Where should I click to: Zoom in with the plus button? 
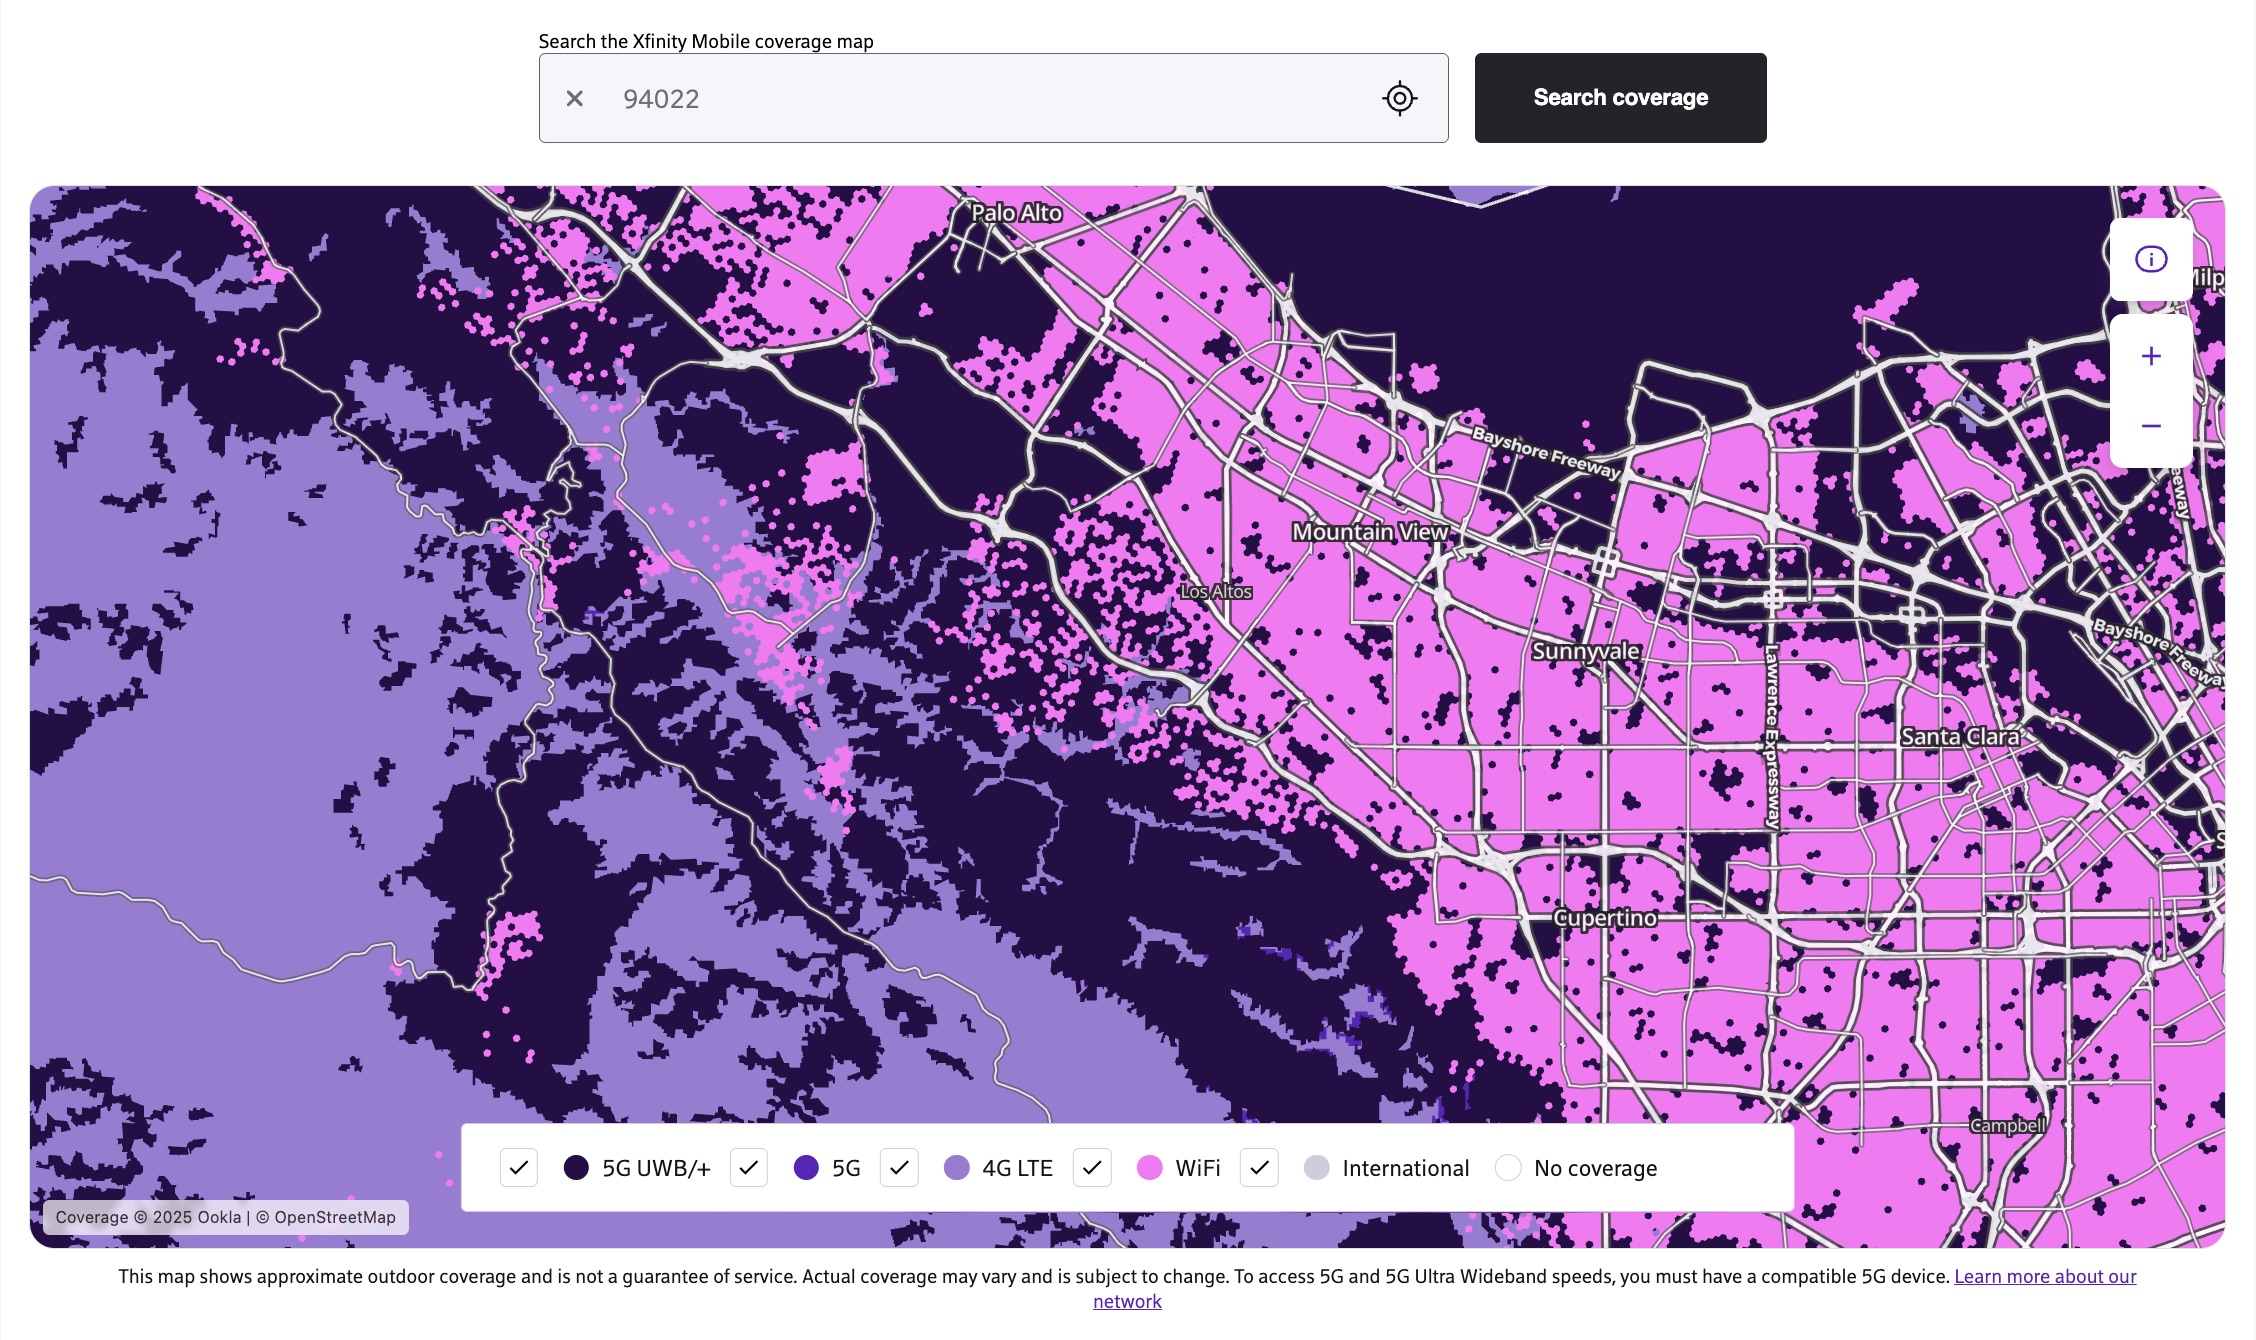(2151, 356)
